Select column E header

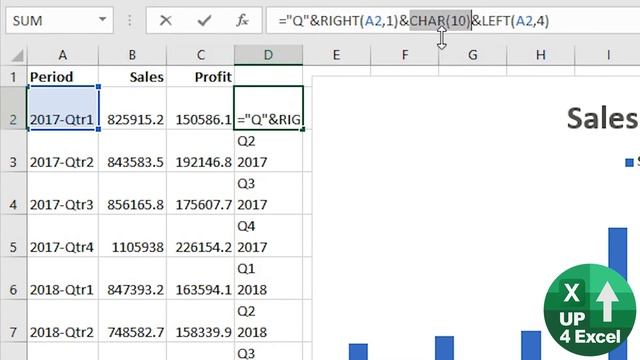click(x=336, y=55)
